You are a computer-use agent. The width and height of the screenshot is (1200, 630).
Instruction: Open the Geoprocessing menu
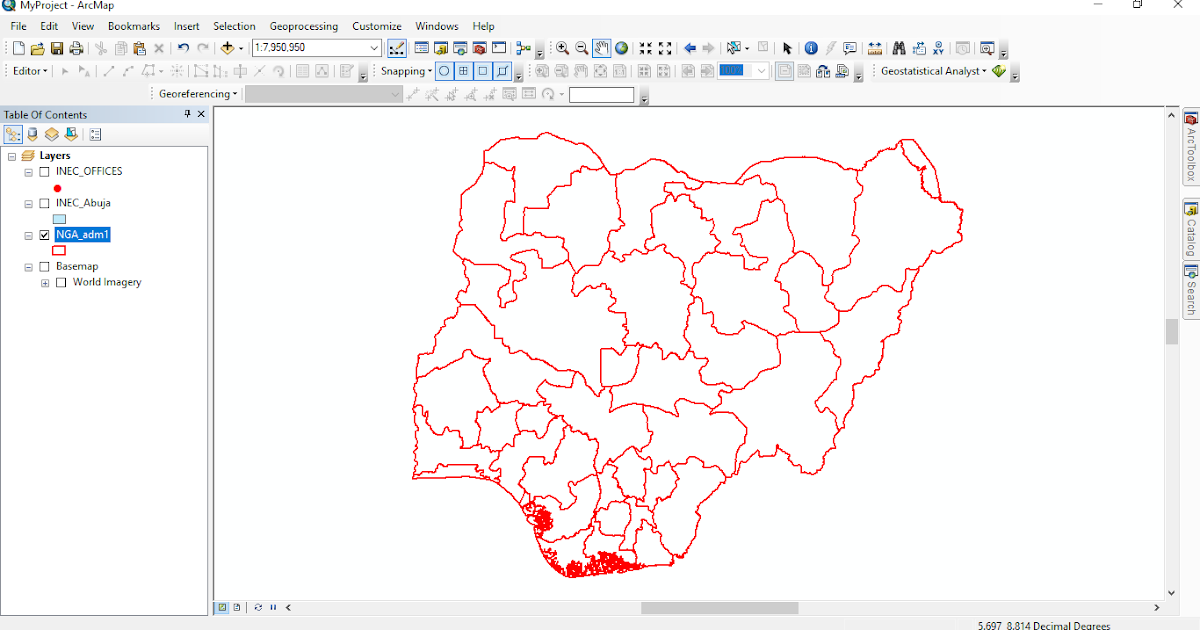tap(303, 26)
